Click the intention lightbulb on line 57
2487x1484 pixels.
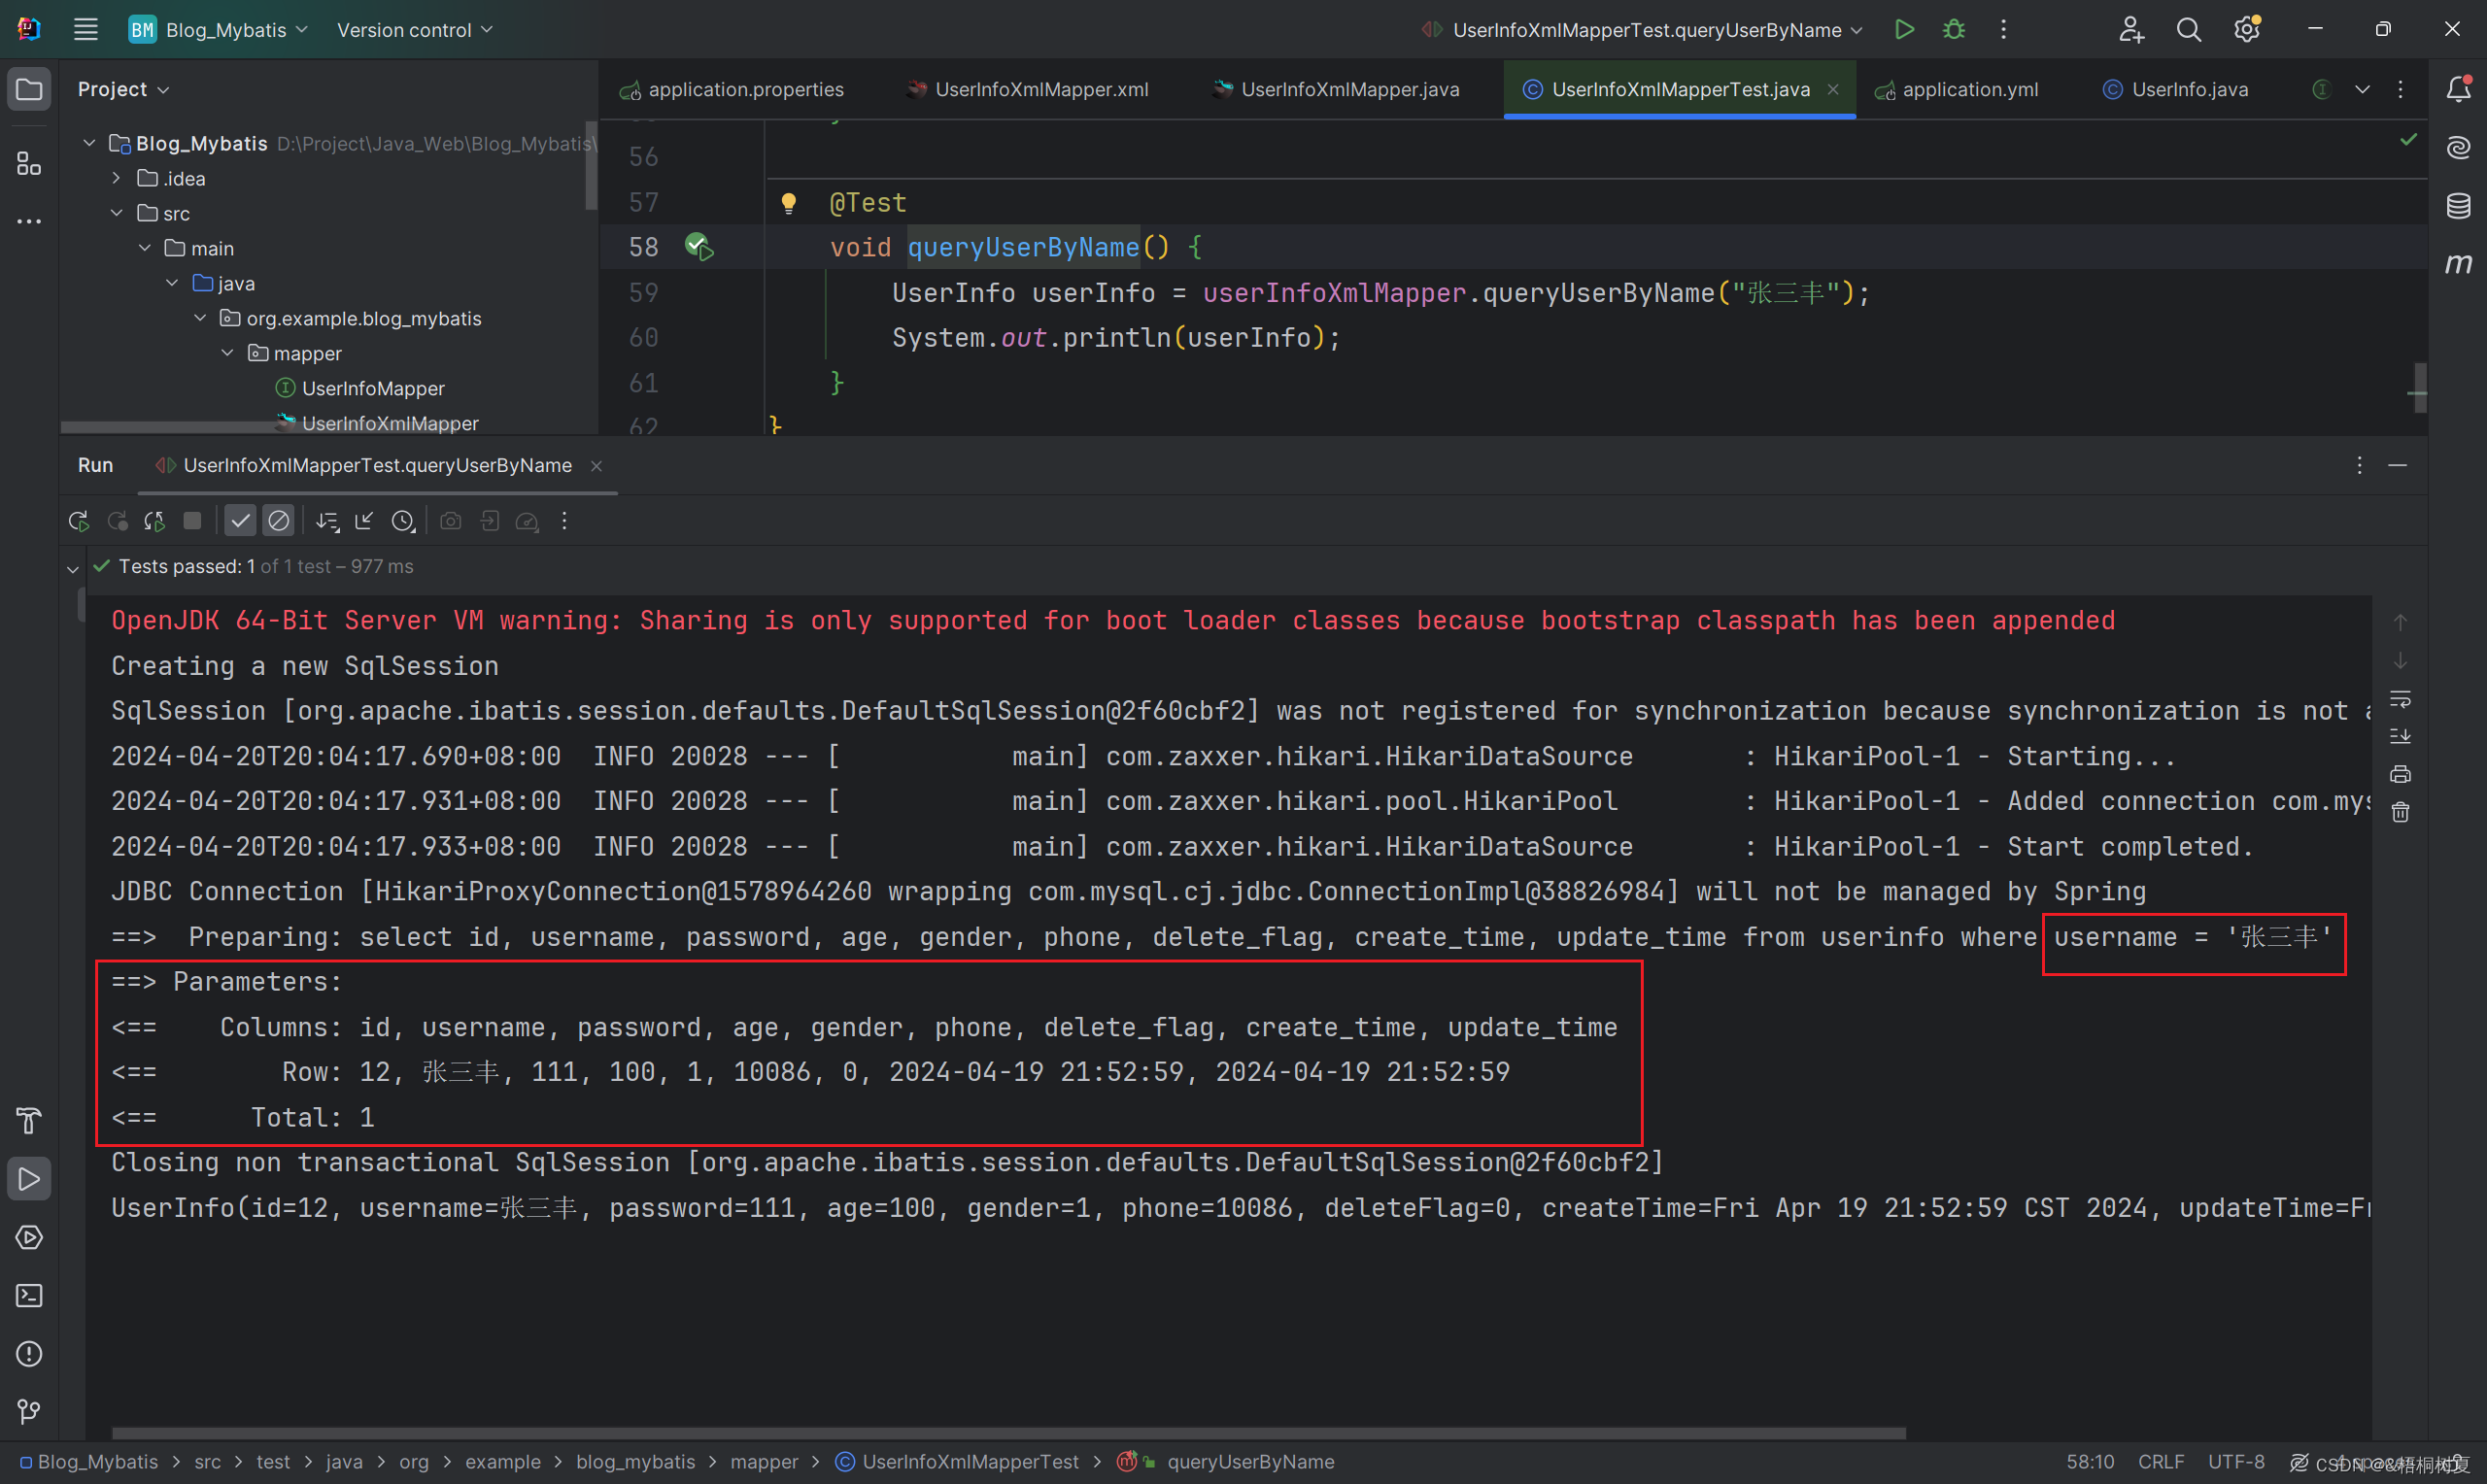(x=788, y=203)
